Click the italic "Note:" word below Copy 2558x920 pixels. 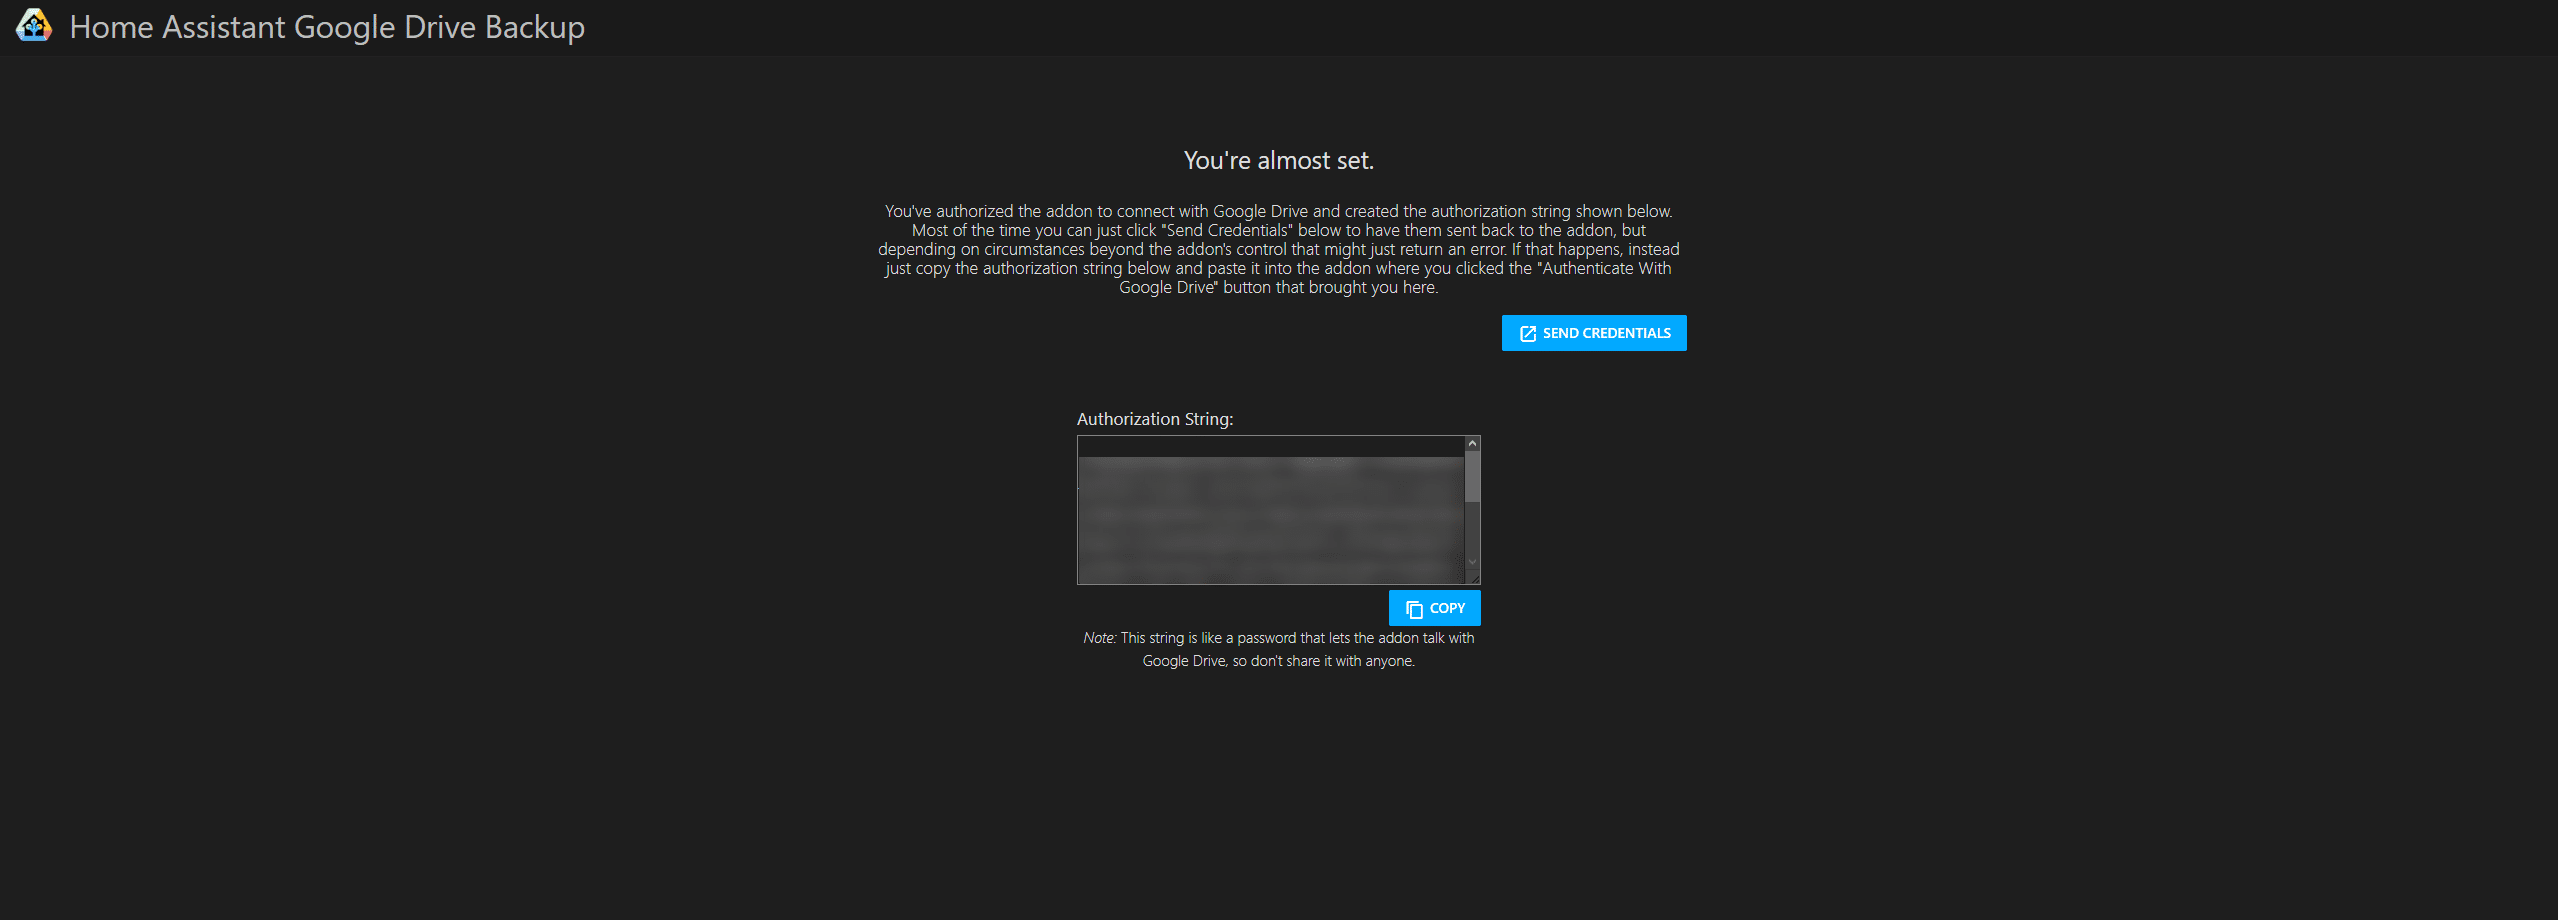[x=1099, y=638]
